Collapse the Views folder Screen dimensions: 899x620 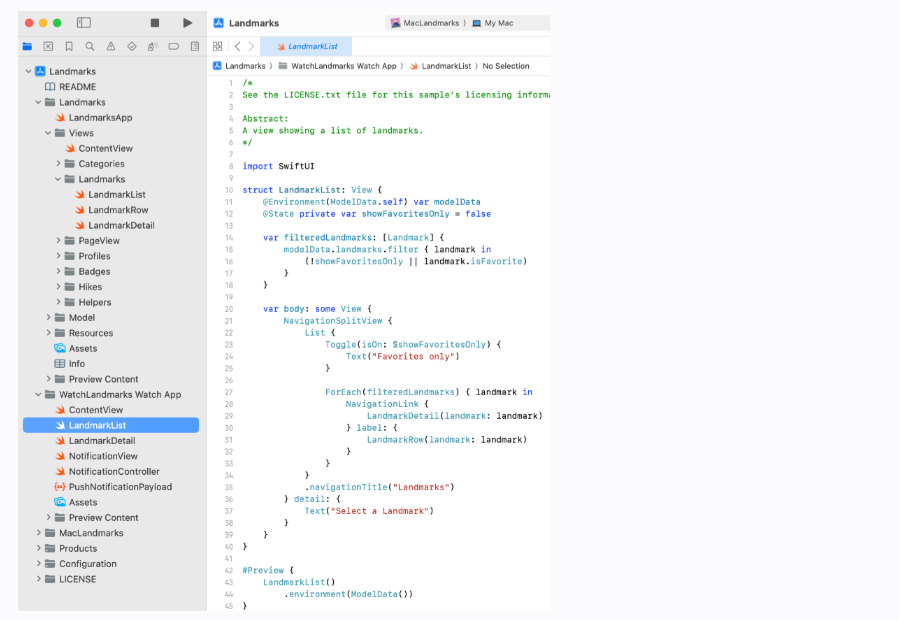(48, 133)
